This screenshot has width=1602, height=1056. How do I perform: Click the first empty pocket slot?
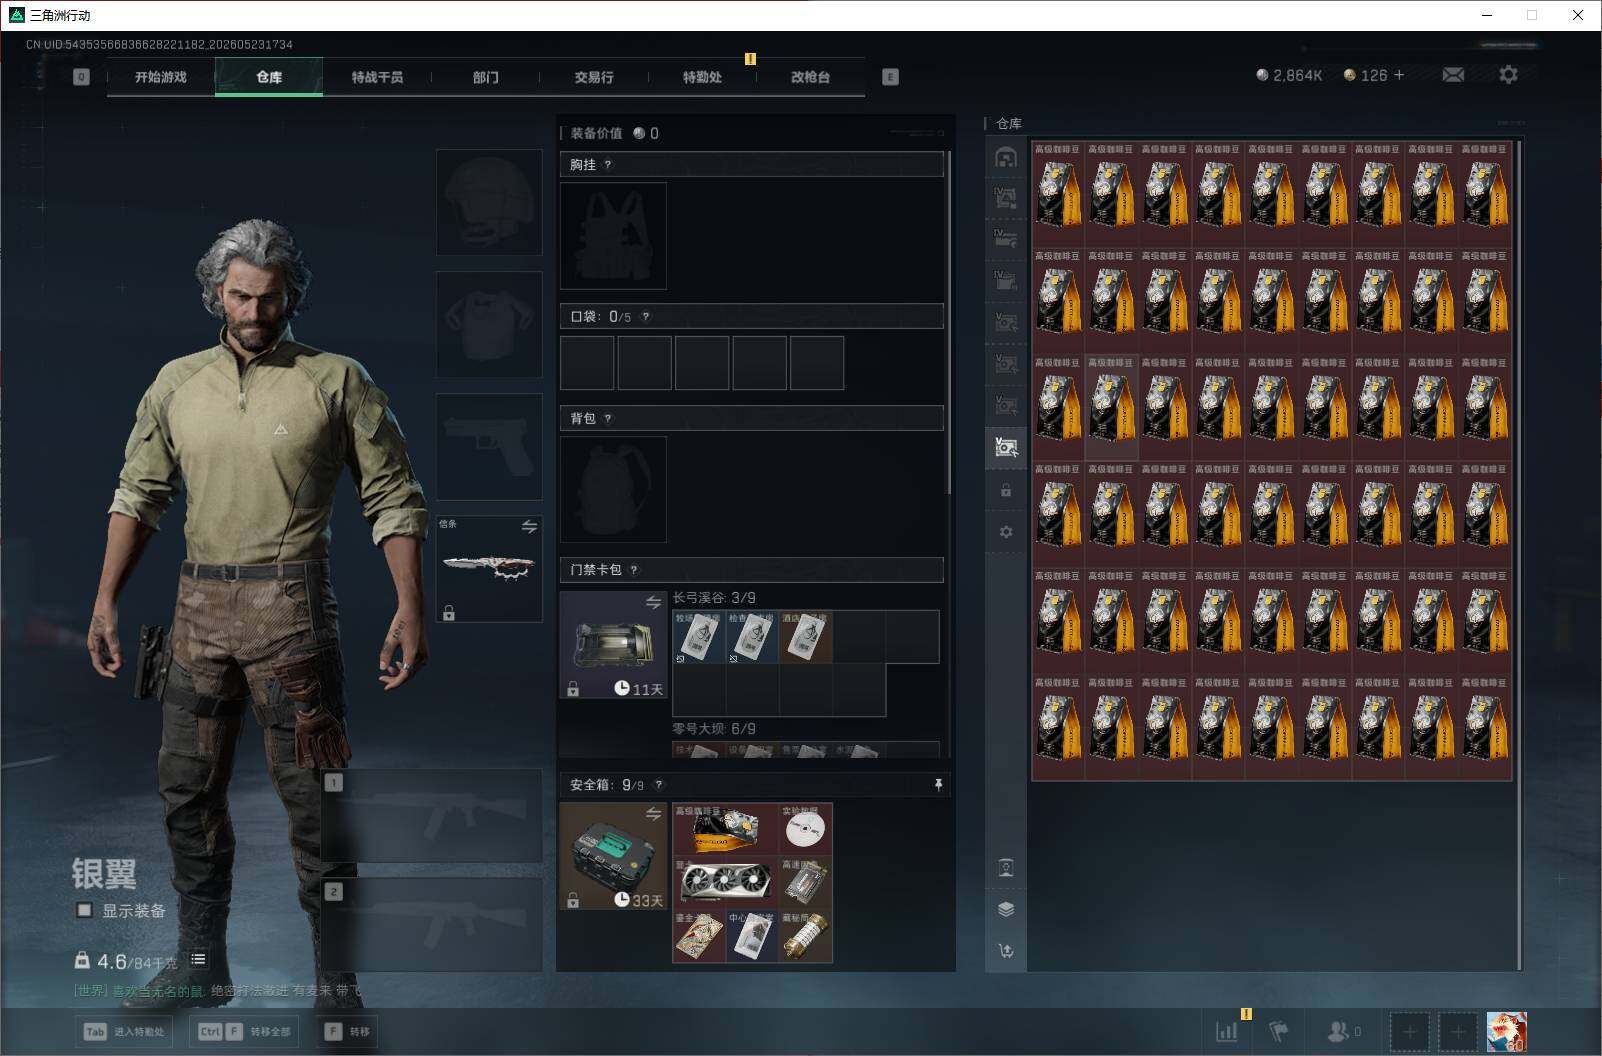click(587, 362)
